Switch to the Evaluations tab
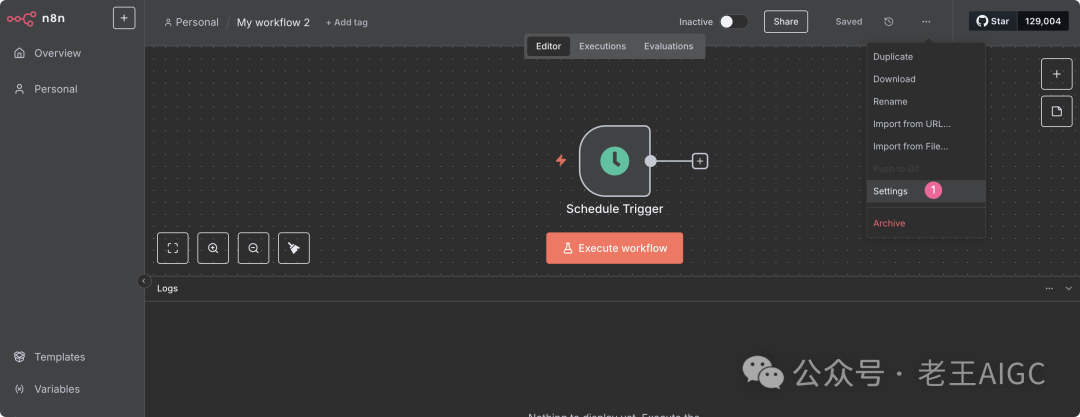This screenshot has height=417, width=1080. coord(669,46)
